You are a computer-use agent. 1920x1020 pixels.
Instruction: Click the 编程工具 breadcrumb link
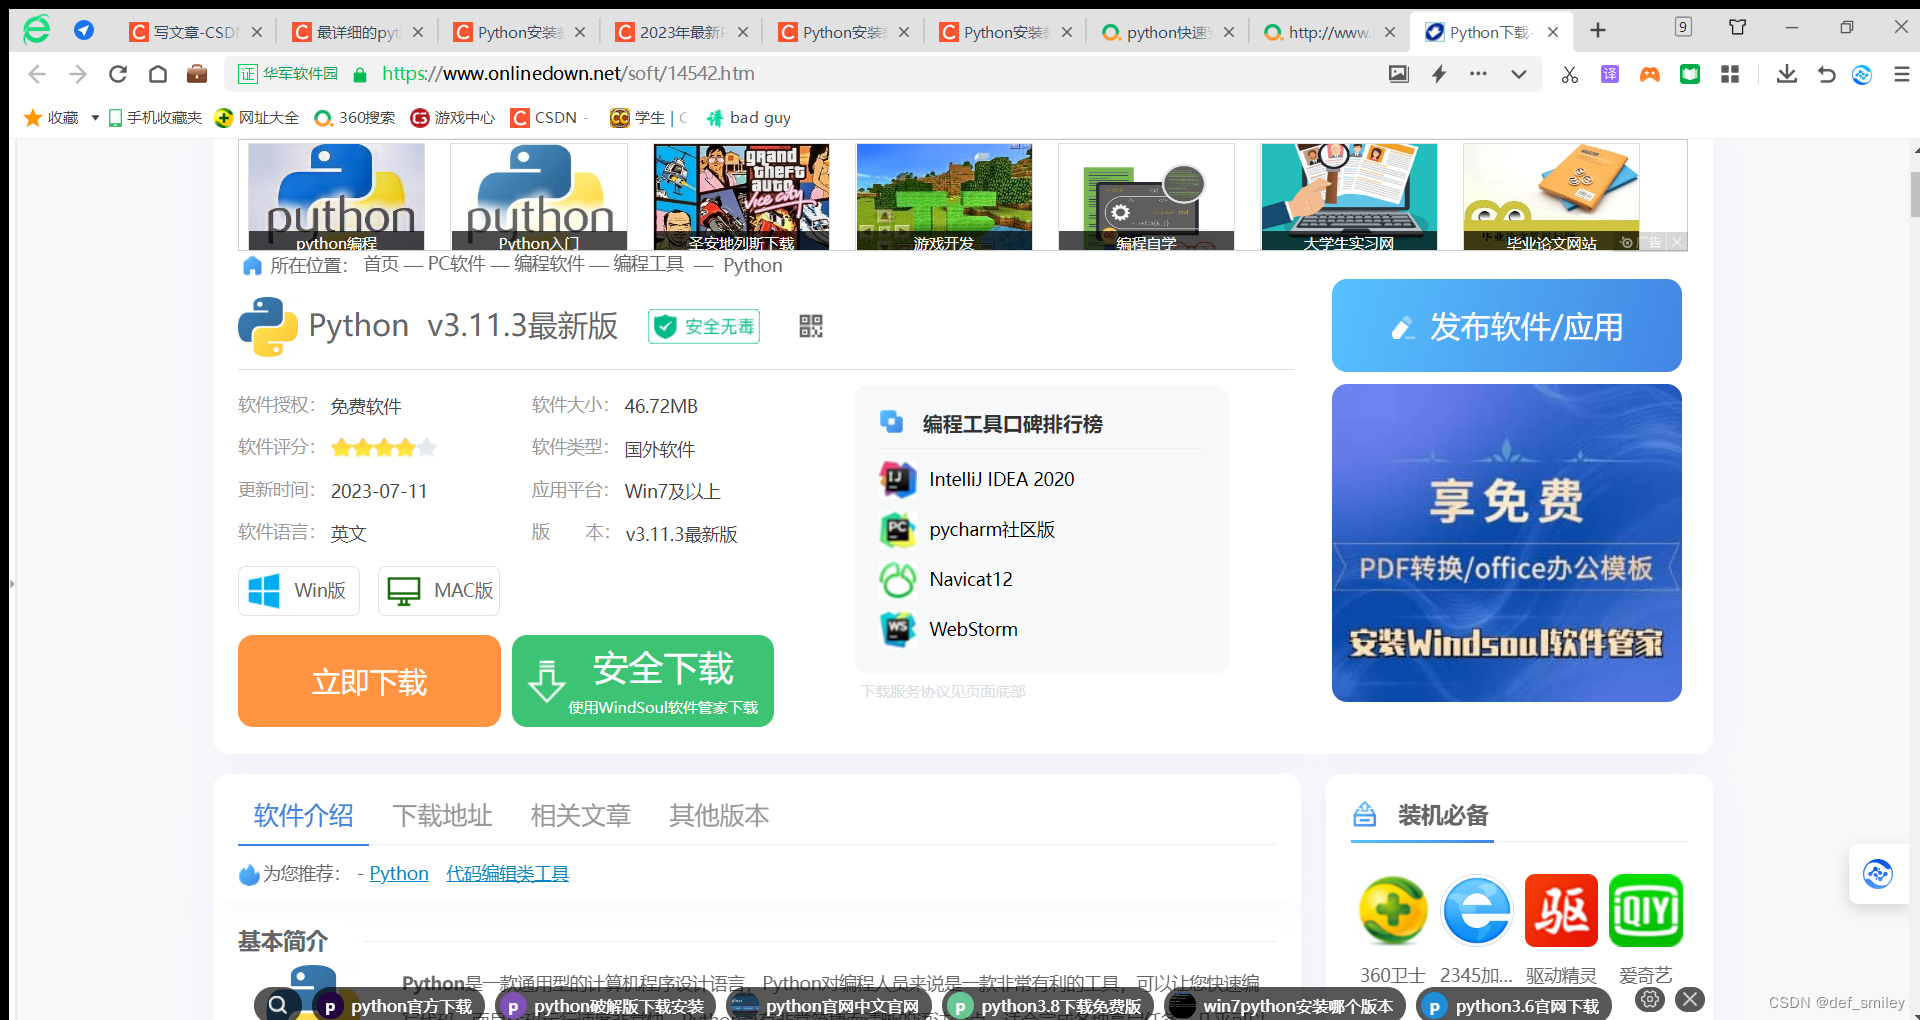coord(648,264)
